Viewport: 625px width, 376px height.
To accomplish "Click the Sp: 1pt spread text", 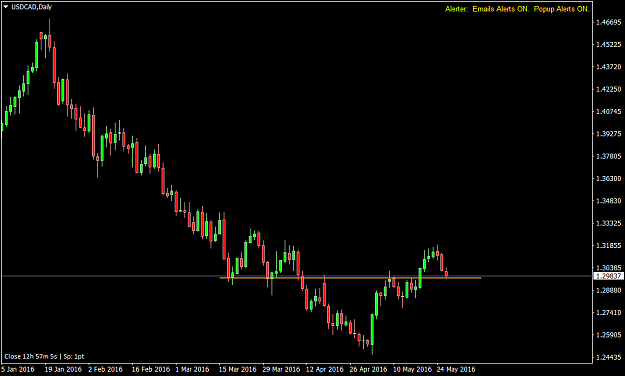I will tap(74, 356).
